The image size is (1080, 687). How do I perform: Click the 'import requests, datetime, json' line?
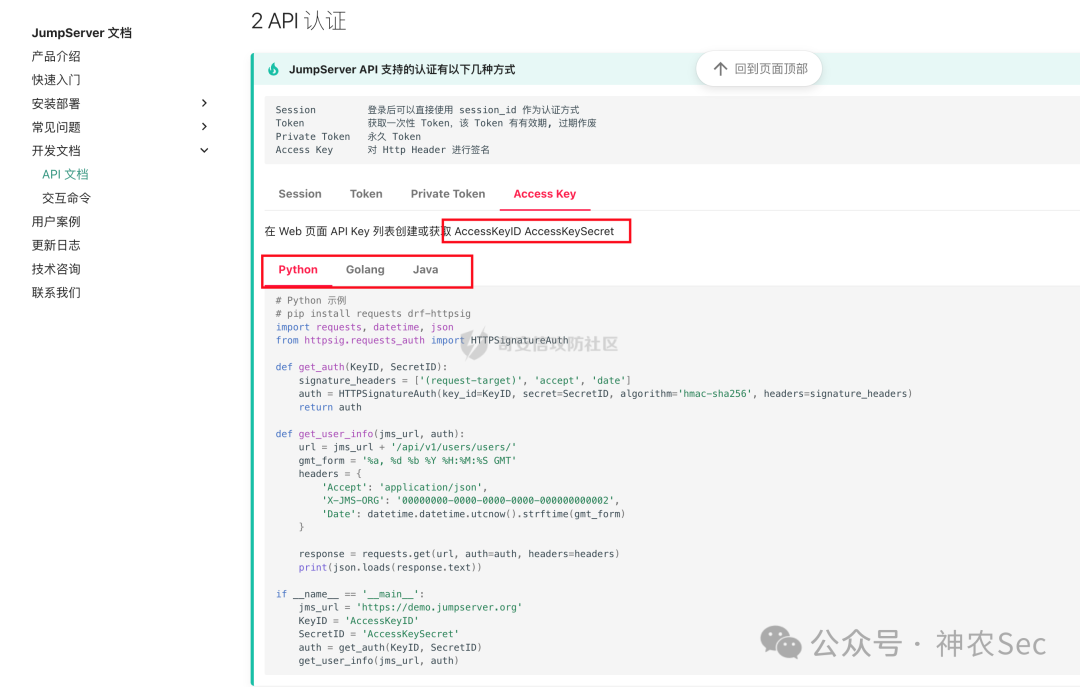[364, 327]
